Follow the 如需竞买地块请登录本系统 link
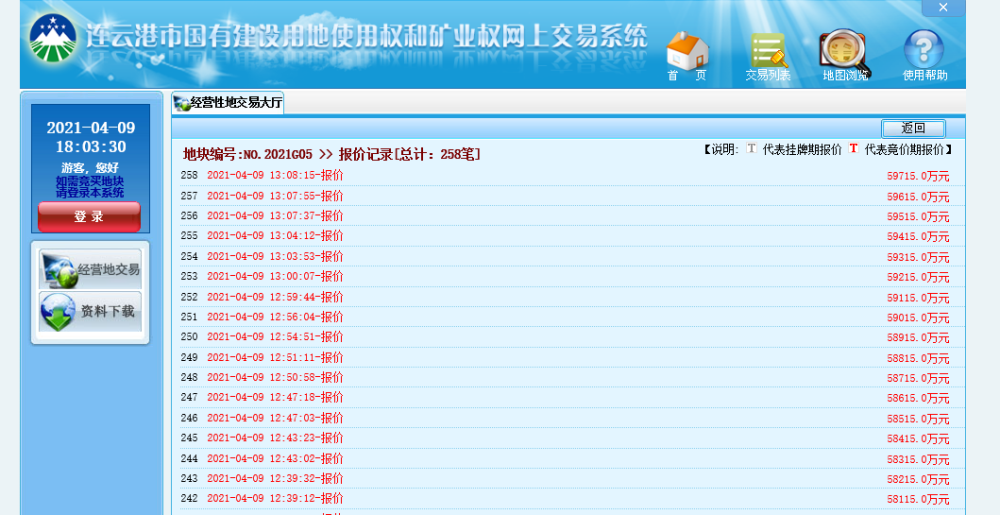The height and width of the screenshot is (515, 1000). tap(90, 187)
